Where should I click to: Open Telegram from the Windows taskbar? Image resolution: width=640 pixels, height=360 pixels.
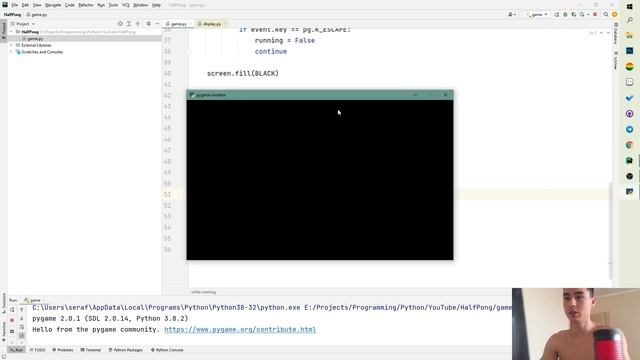point(629,129)
